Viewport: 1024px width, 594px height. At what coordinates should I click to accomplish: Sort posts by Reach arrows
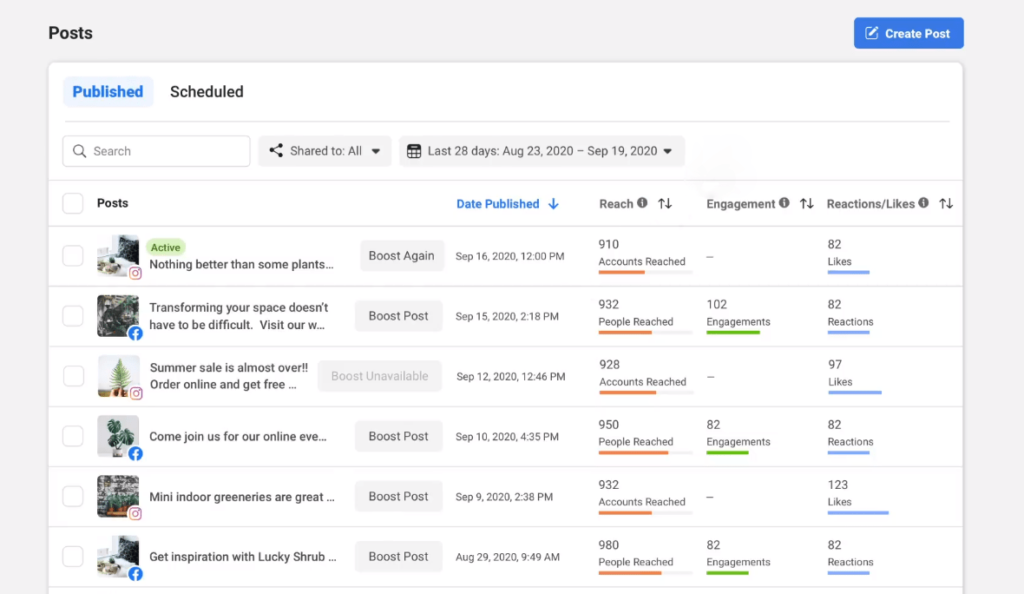point(665,204)
